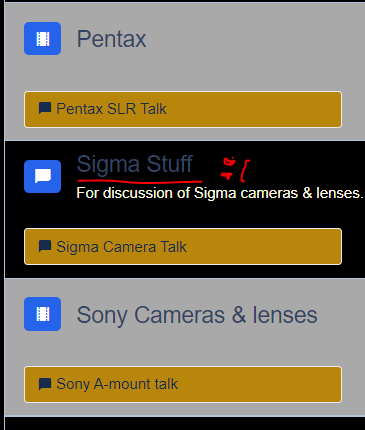Click chat icon inside Sigma Camera Talk
The image size is (365, 430).
tap(45, 246)
